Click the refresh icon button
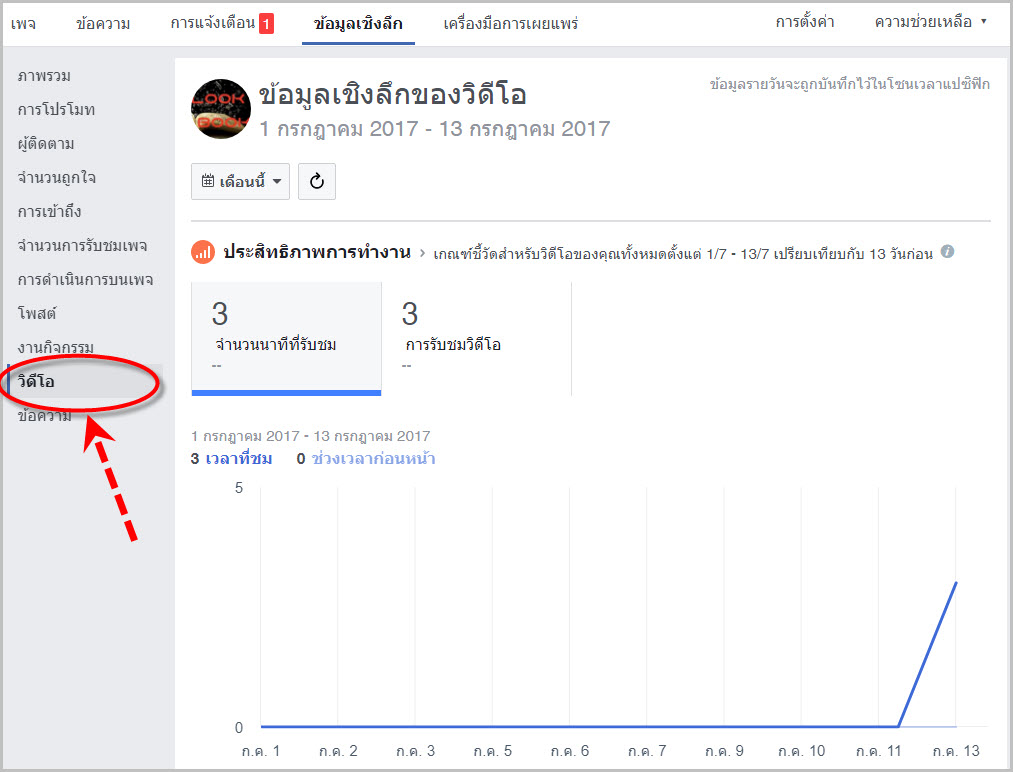Image resolution: width=1013 pixels, height=772 pixels. [x=317, y=182]
